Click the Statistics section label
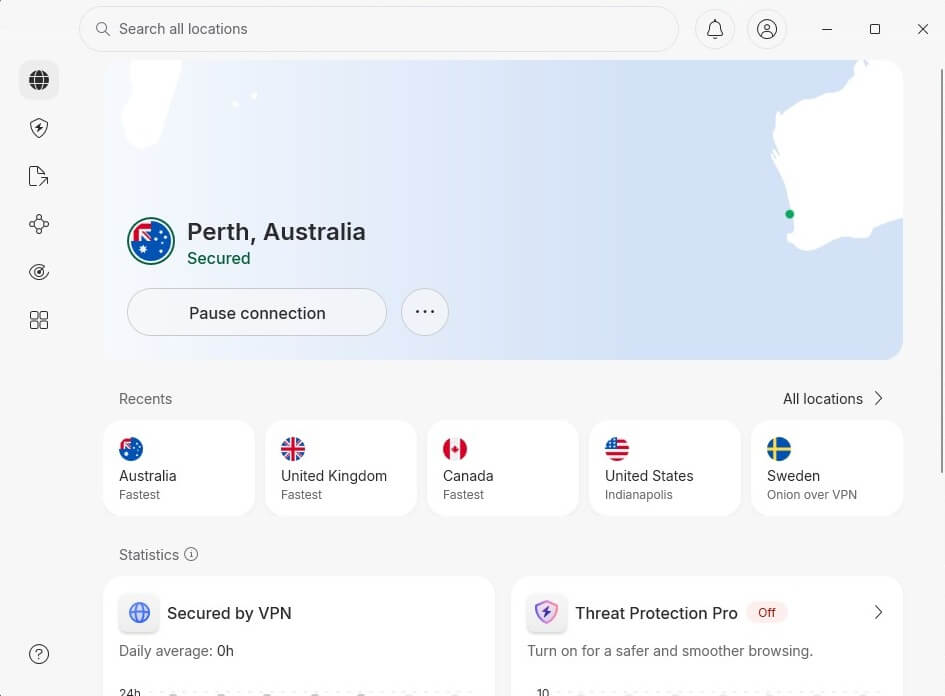 (x=149, y=554)
